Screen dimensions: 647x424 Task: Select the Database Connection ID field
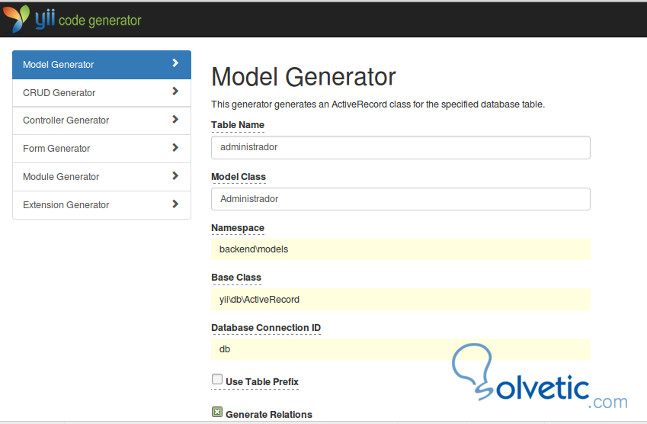pyautogui.click(x=400, y=349)
